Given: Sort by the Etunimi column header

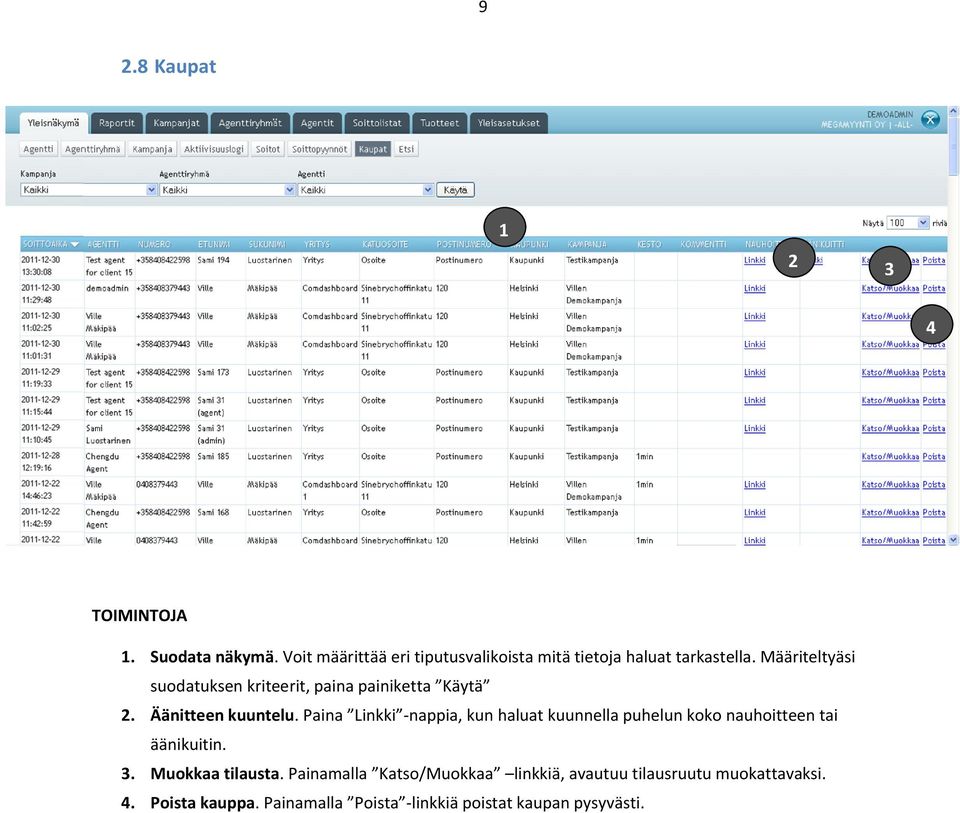Looking at the screenshot, I should coord(214,244).
